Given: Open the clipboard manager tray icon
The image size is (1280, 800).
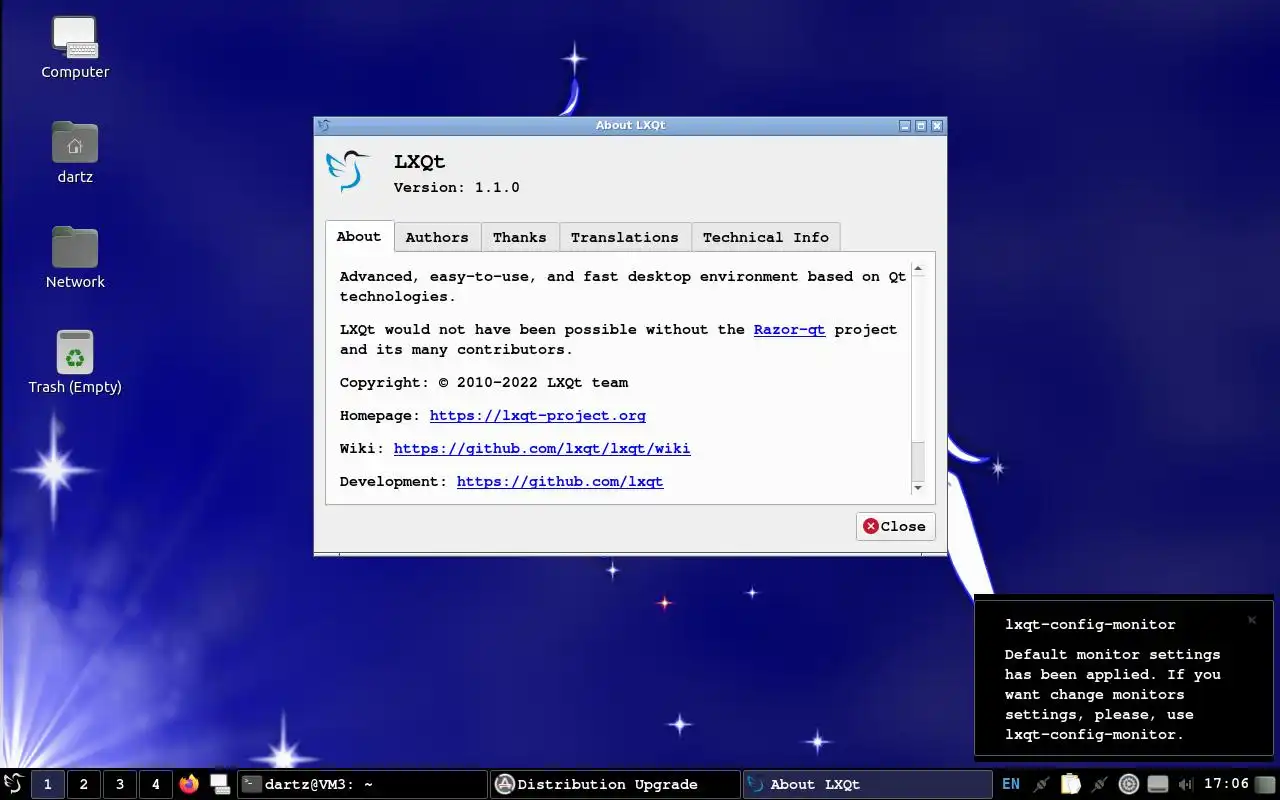Looking at the screenshot, I should tap(1071, 784).
